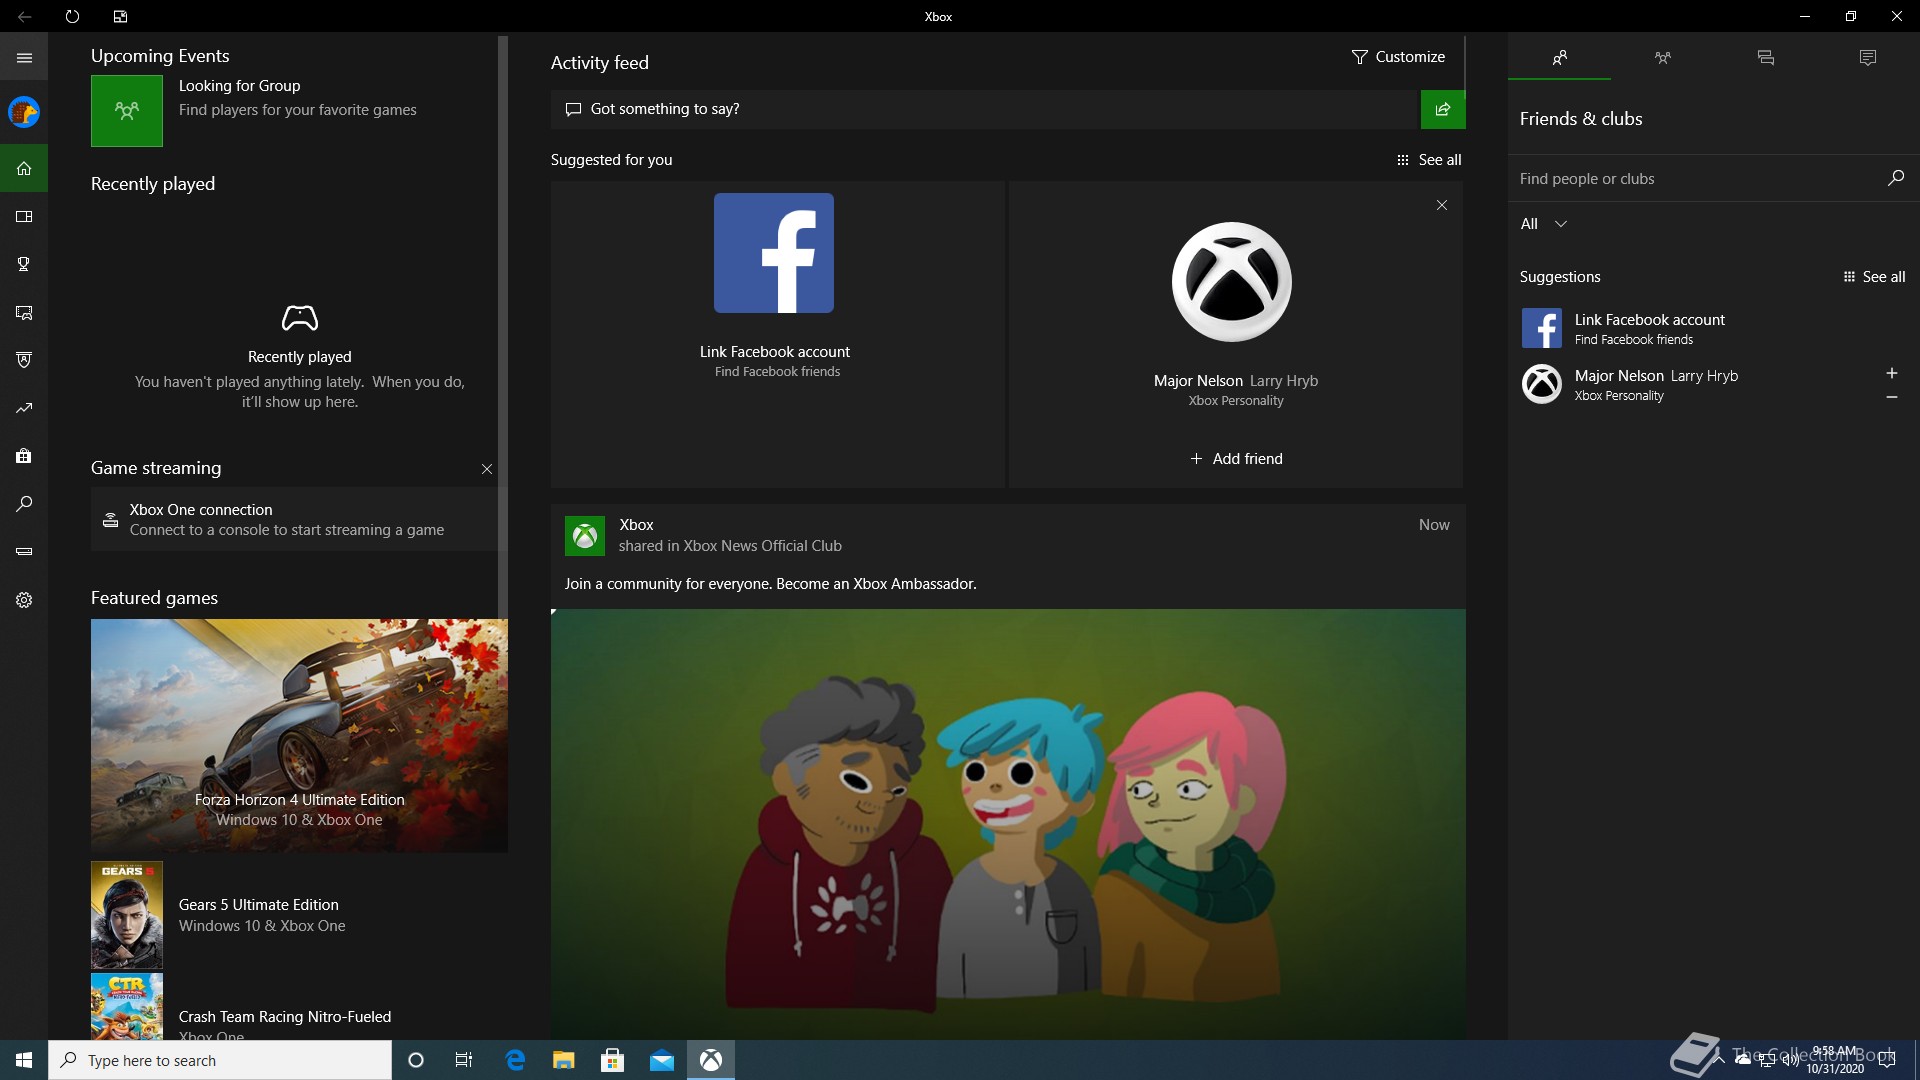Open Trending arrow icon in sidebar
This screenshot has width=1920, height=1080.
pos(24,408)
